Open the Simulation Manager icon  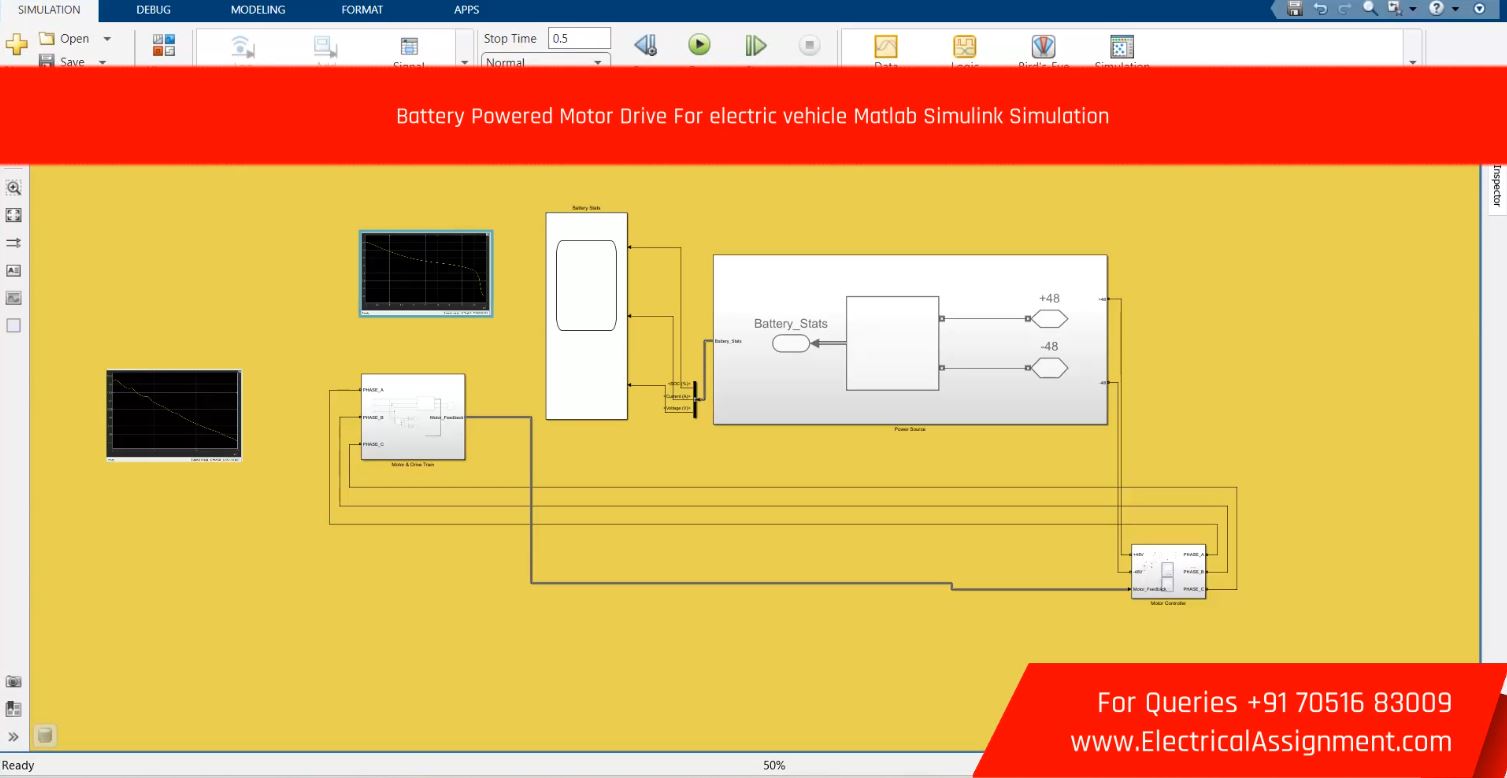pos(1122,47)
